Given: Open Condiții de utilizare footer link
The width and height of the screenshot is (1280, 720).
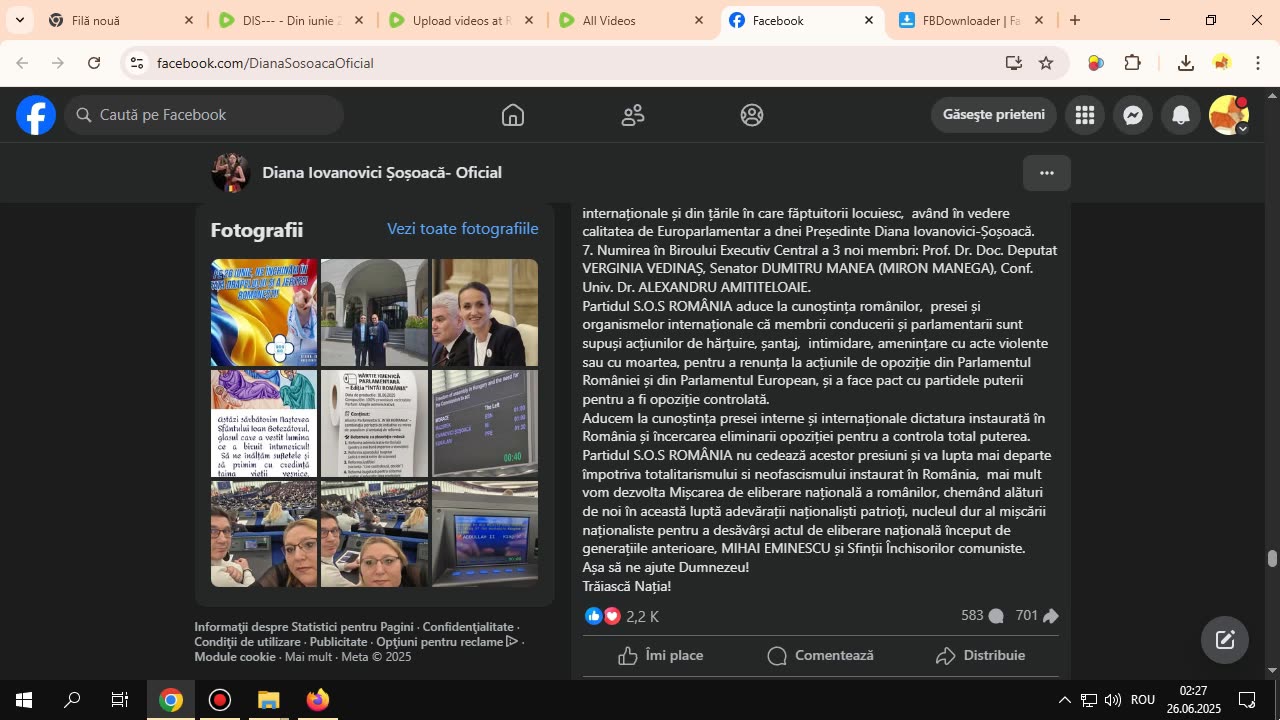Looking at the screenshot, I should click(247, 642).
